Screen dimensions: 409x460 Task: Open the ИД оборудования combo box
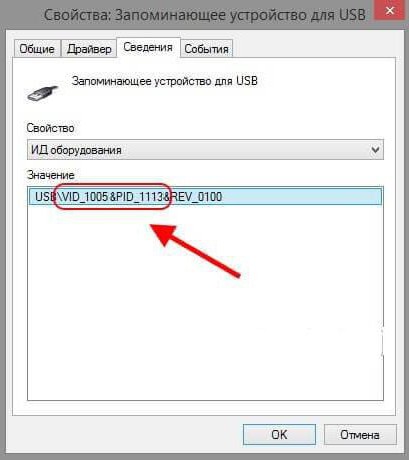205,150
